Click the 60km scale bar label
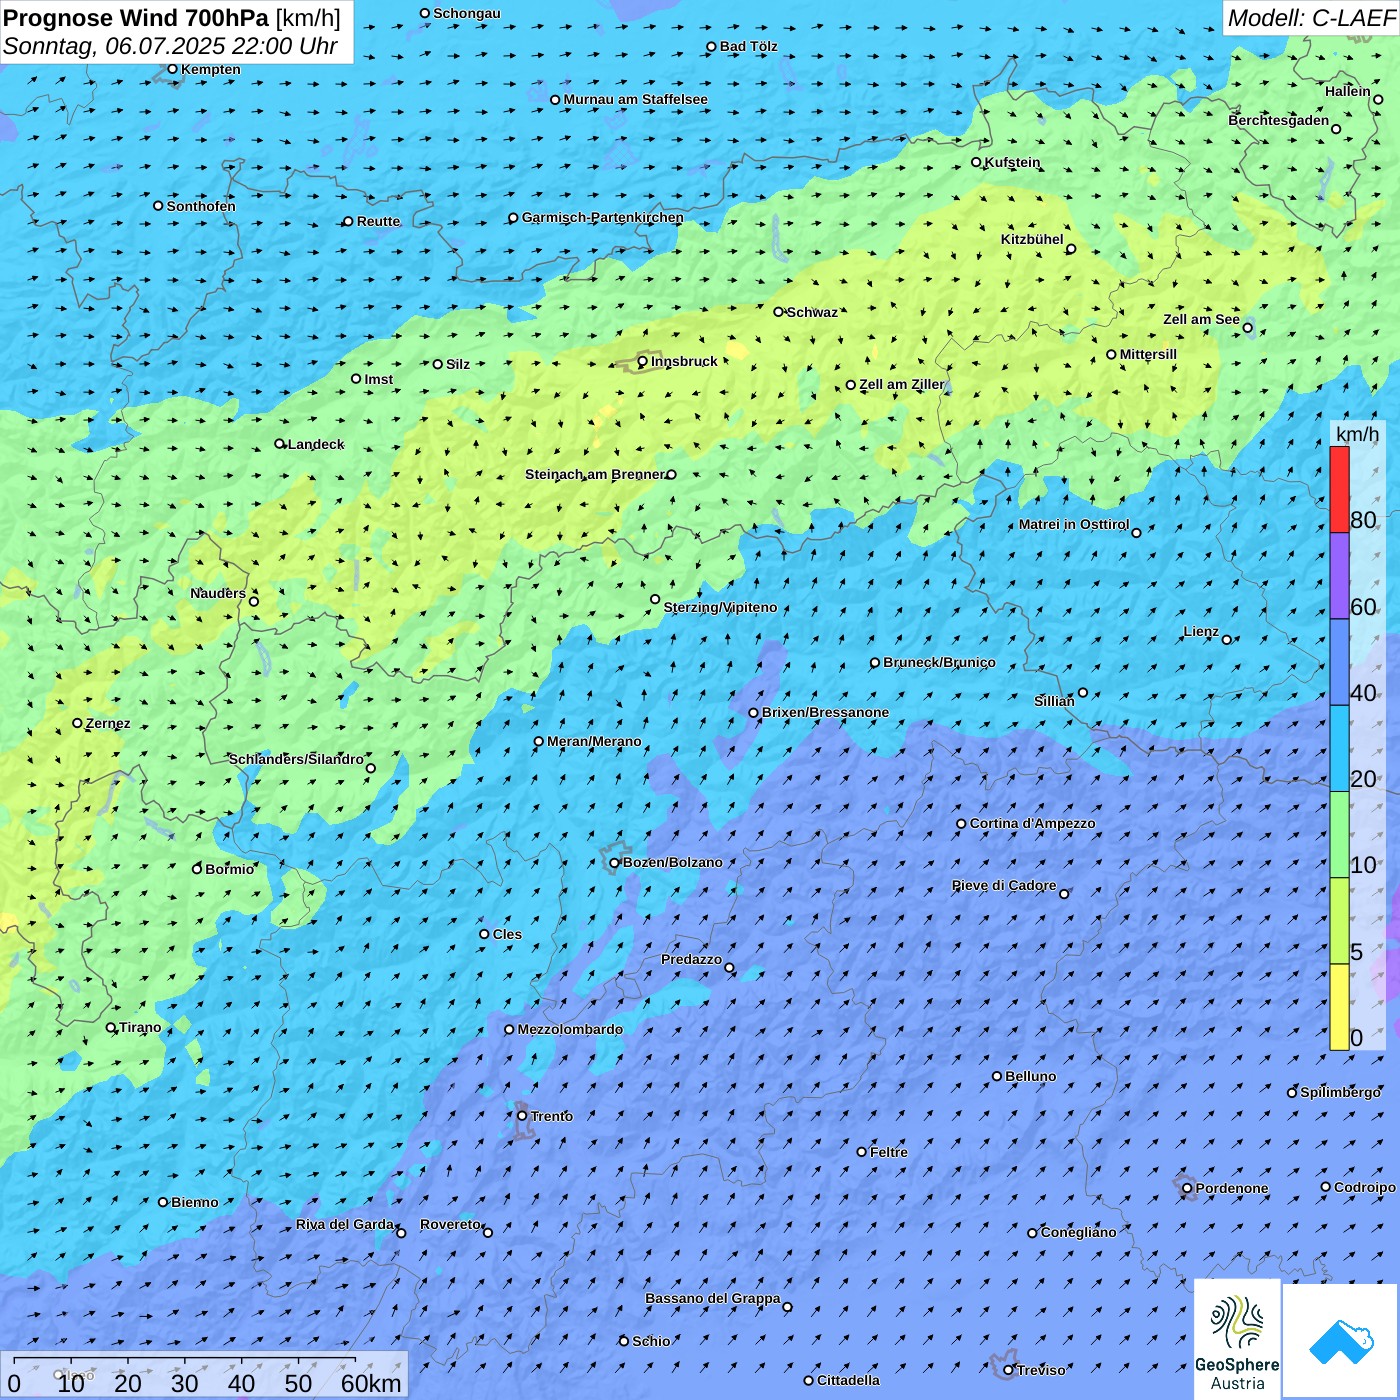Viewport: 1400px width, 1400px height. click(x=371, y=1383)
